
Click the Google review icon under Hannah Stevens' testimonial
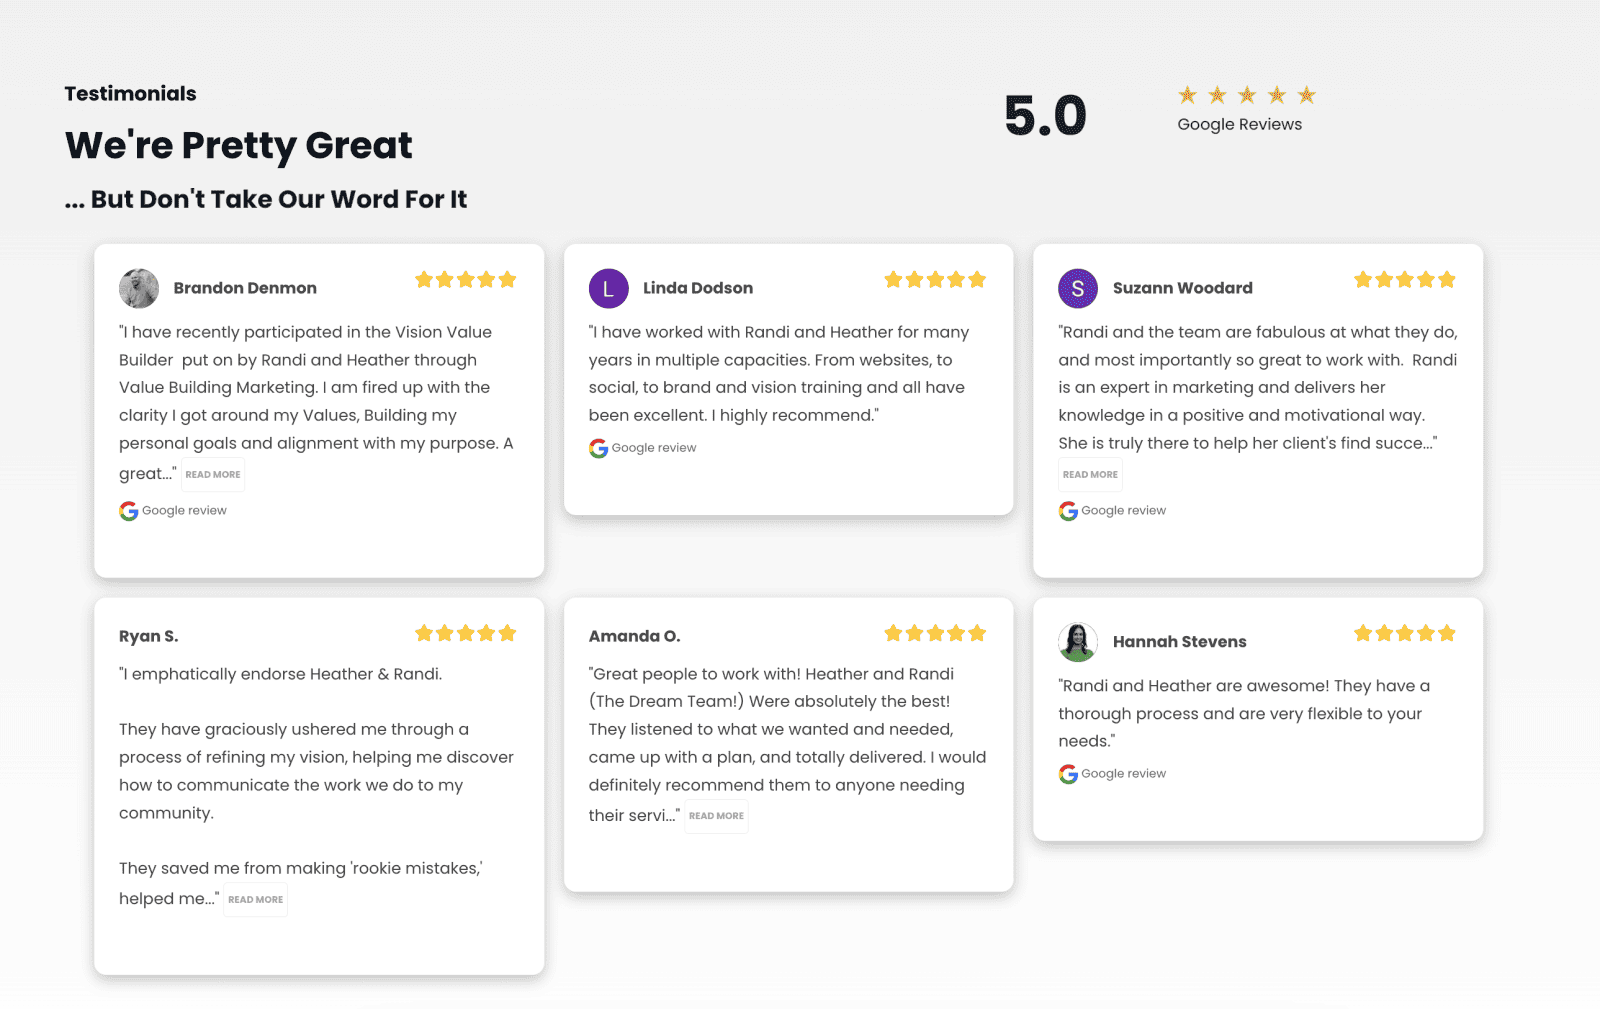point(1067,773)
